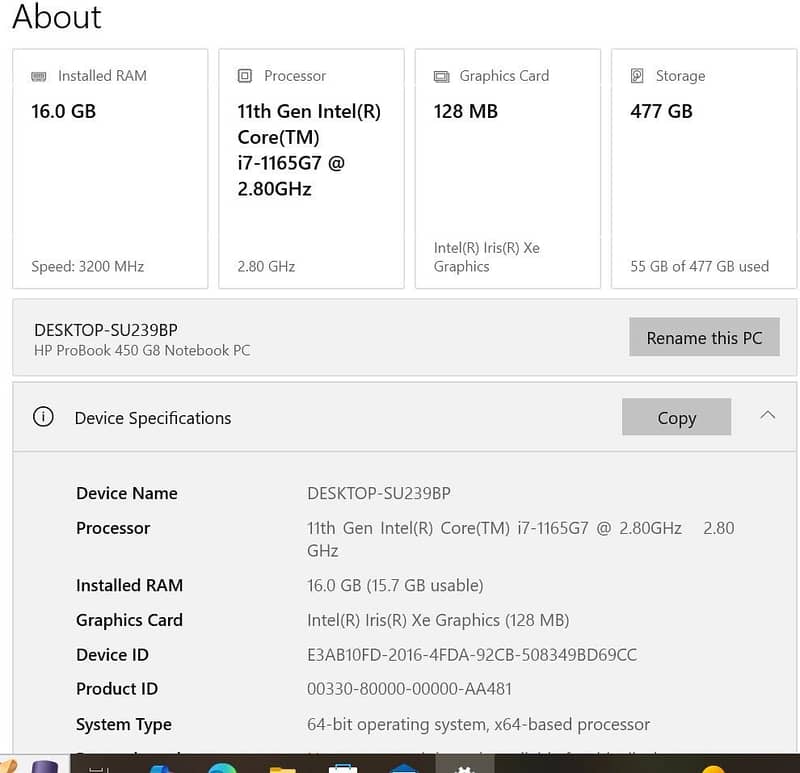This screenshot has height=773, width=800.
Task: Click the HP ProBook 450 G8 Notebook PC text
Action: point(142,350)
